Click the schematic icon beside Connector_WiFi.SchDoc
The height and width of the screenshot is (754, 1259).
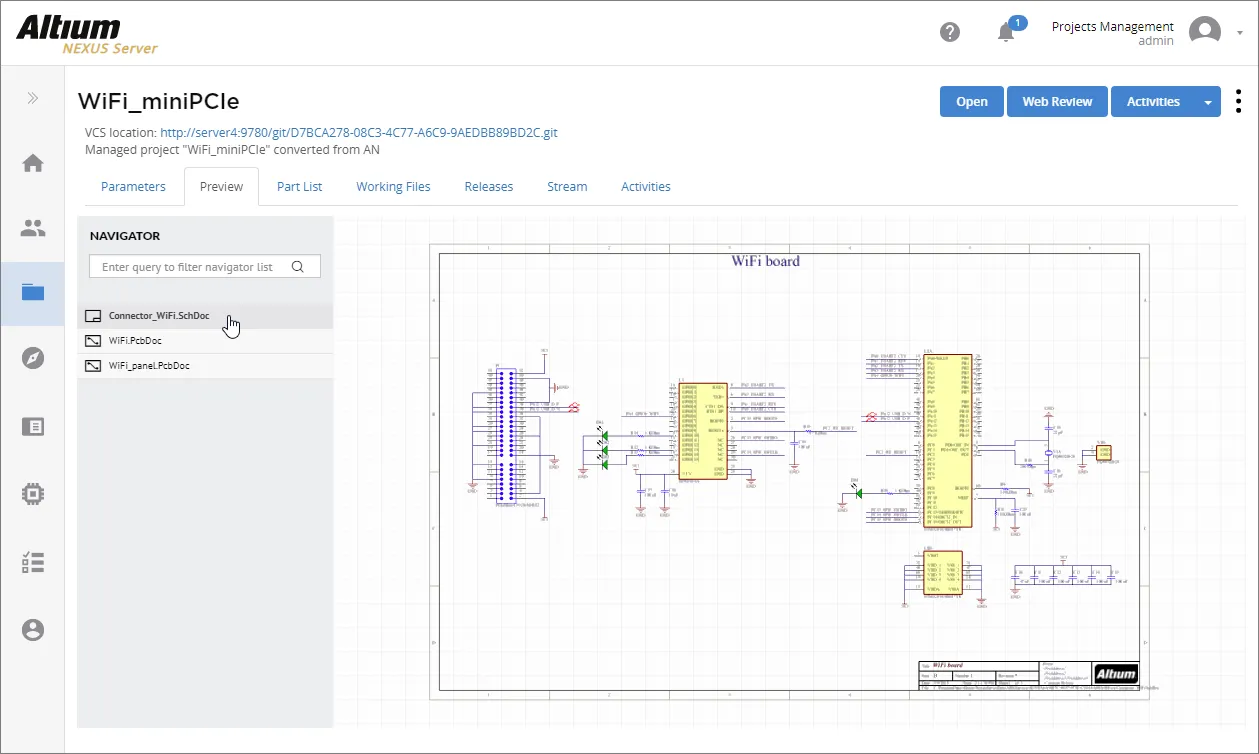(94, 316)
